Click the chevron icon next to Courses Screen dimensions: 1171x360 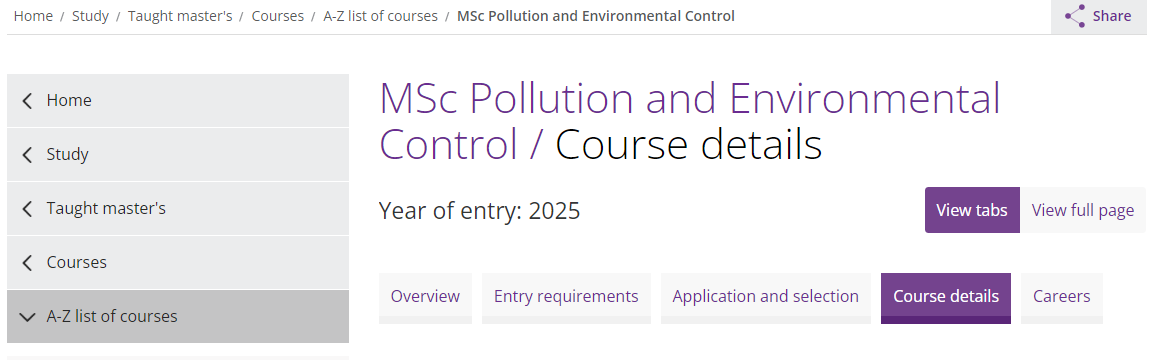pyautogui.click(x=28, y=262)
